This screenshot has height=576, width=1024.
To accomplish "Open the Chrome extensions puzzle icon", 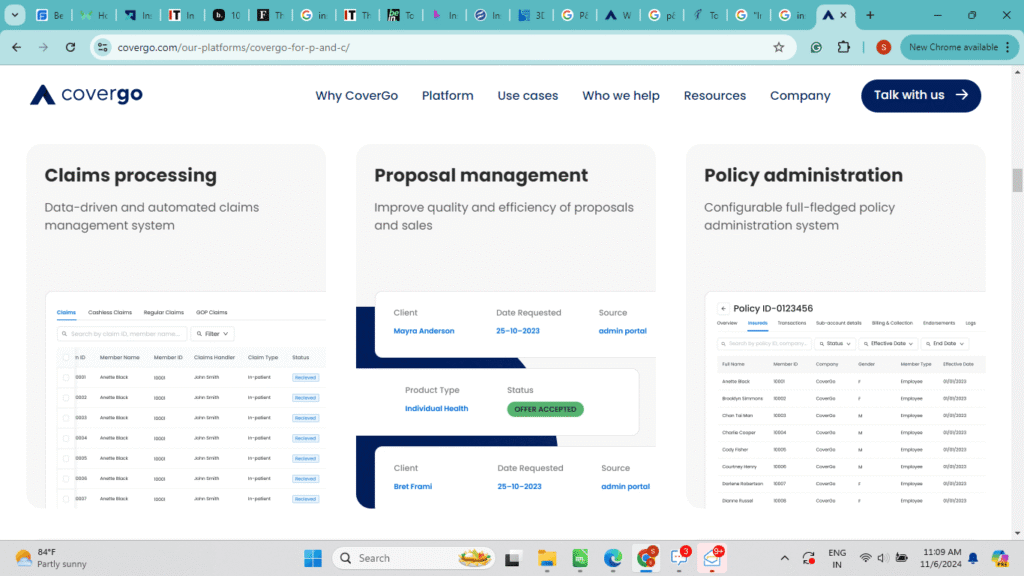I will (843, 47).
